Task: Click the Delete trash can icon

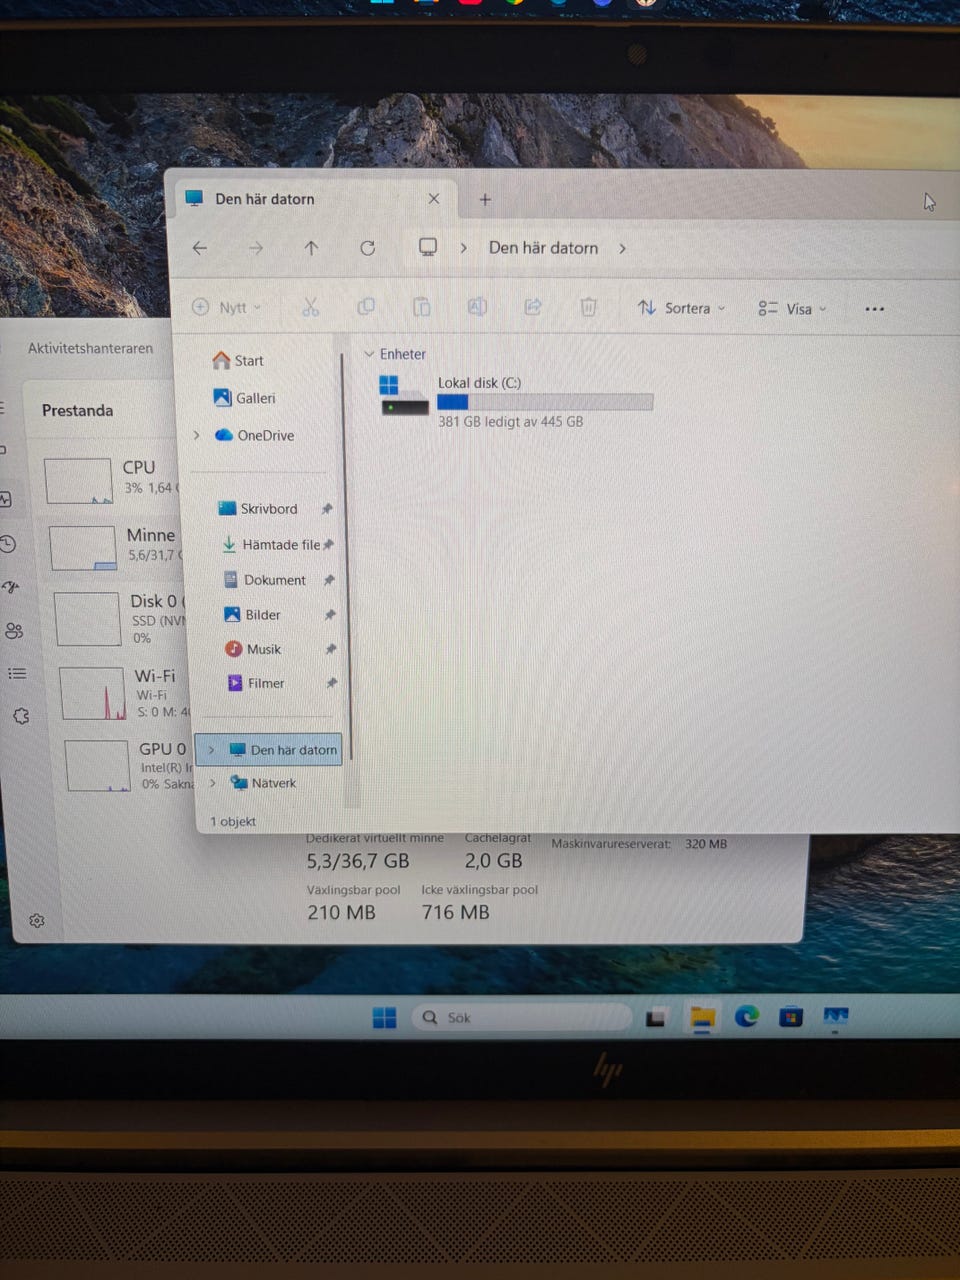Action: [589, 307]
